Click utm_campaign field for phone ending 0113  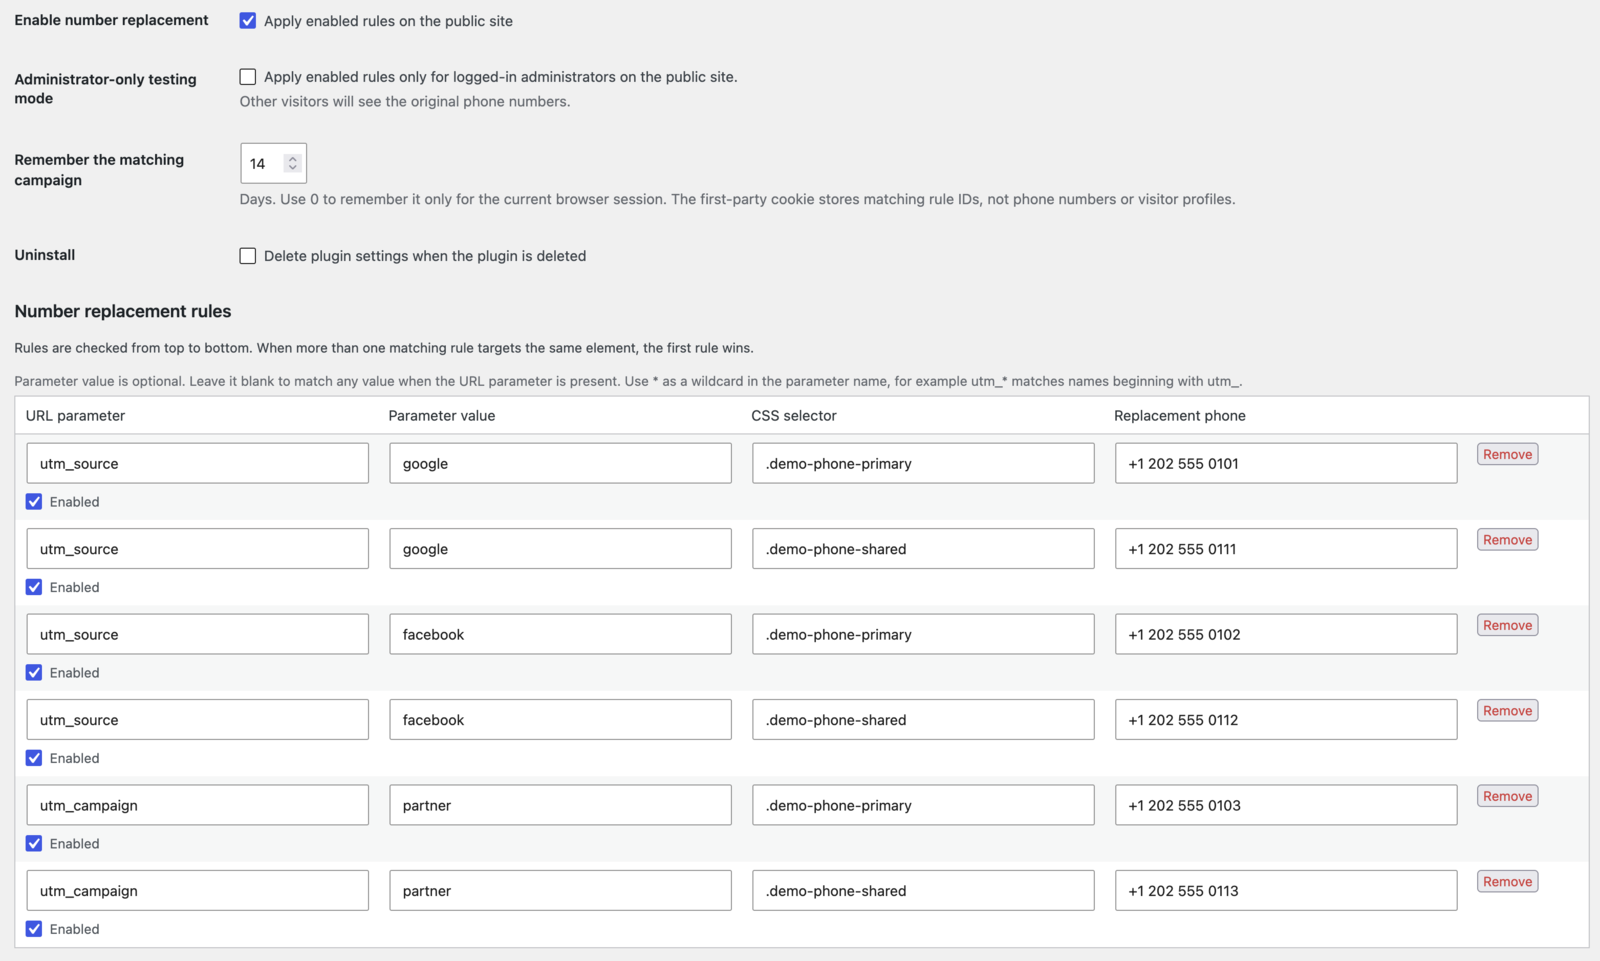(x=197, y=891)
